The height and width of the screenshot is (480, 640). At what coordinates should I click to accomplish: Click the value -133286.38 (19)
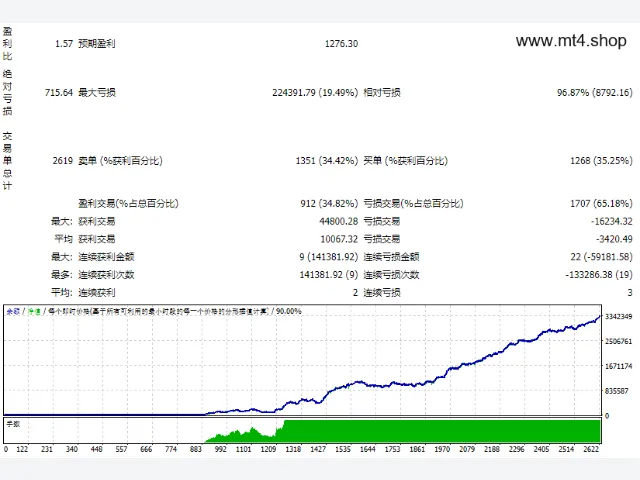(599, 275)
